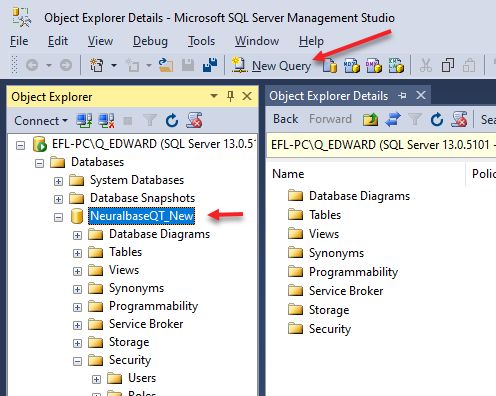Collapse the Databases folder node
Screen dimensions: 496x396
(39, 163)
